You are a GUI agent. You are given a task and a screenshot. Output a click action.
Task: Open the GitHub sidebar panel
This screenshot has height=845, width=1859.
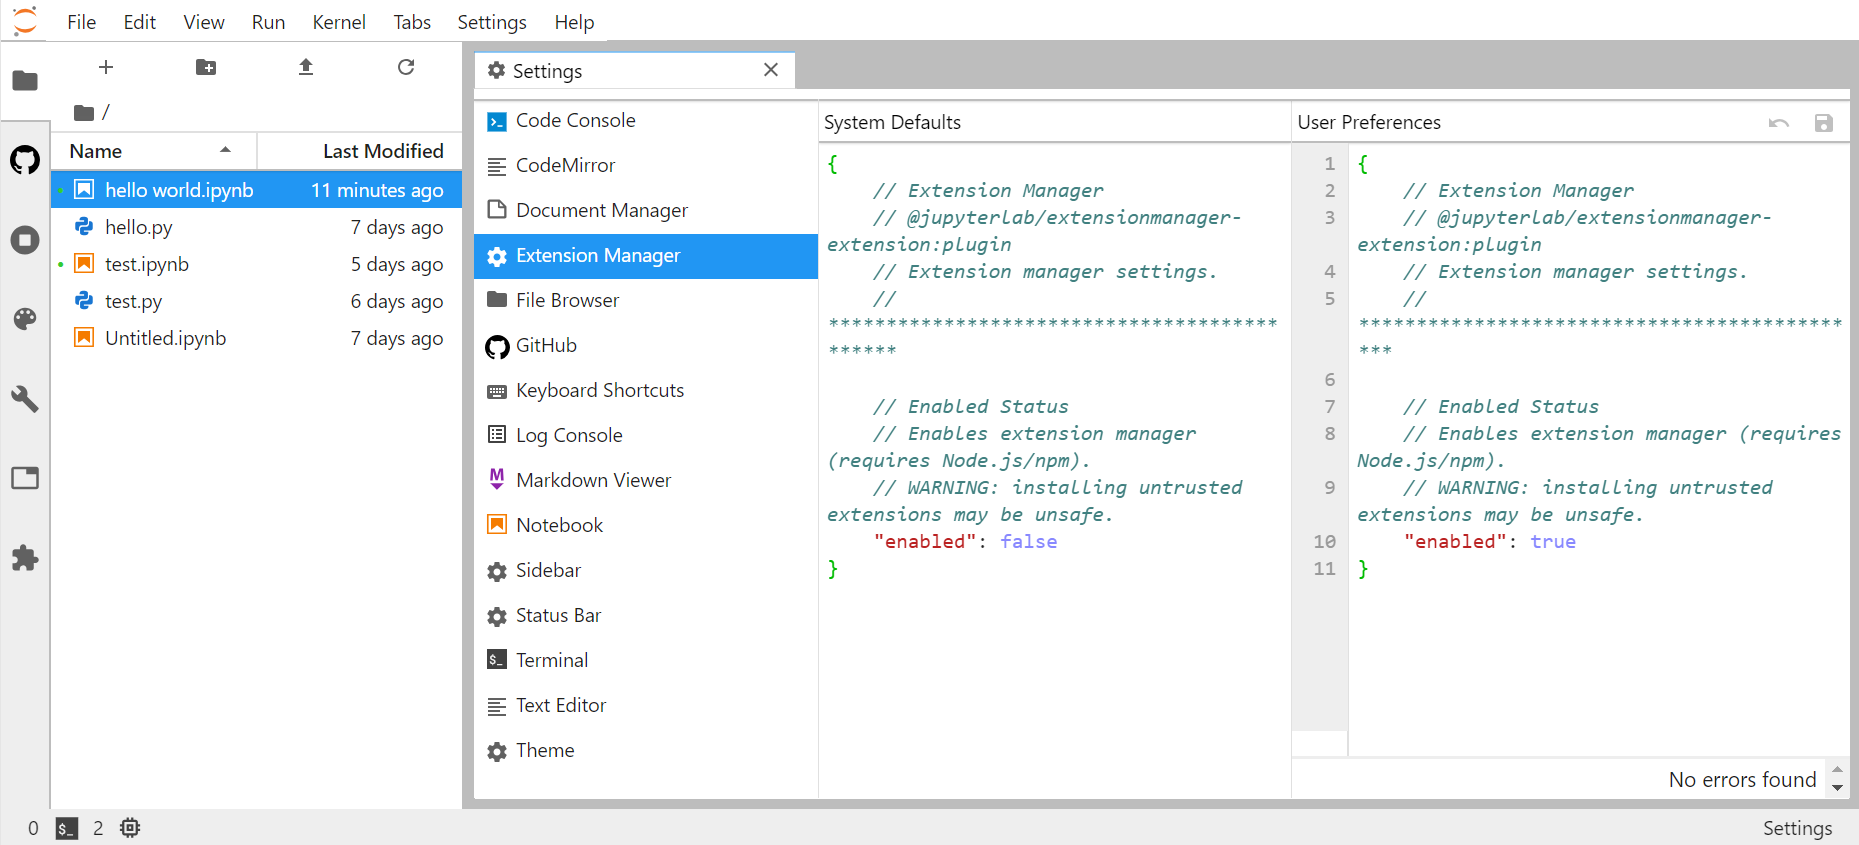[25, 160]
